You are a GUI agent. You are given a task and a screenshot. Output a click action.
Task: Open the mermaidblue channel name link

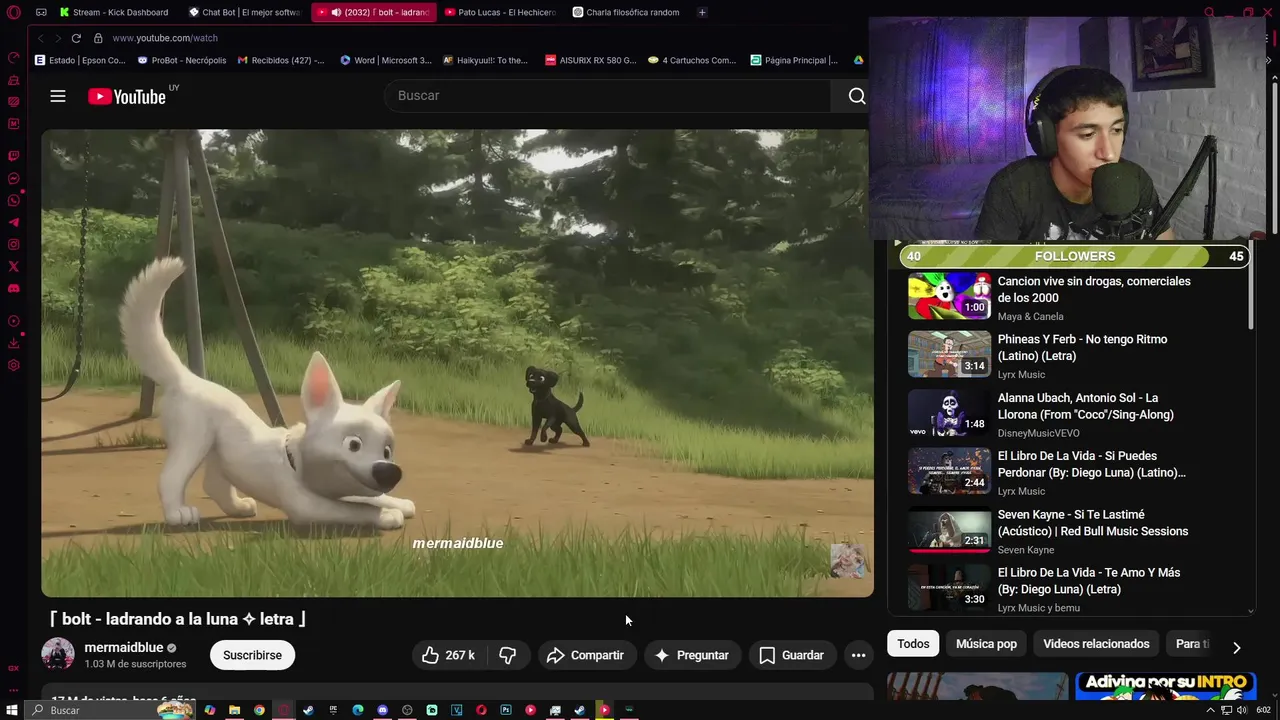(123, 647)
